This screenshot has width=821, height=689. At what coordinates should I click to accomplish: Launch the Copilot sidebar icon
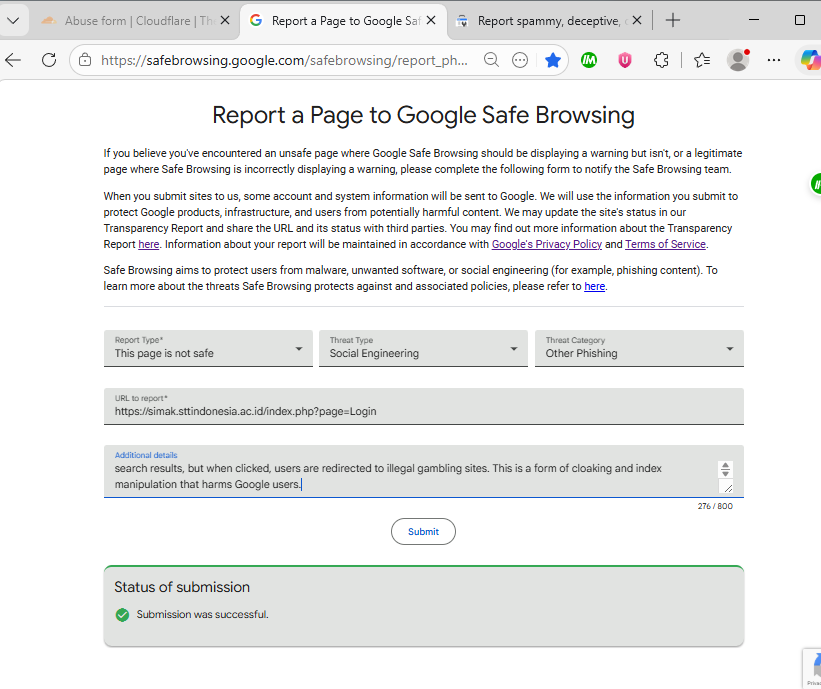pyautogui.click(x=811, y=60)
